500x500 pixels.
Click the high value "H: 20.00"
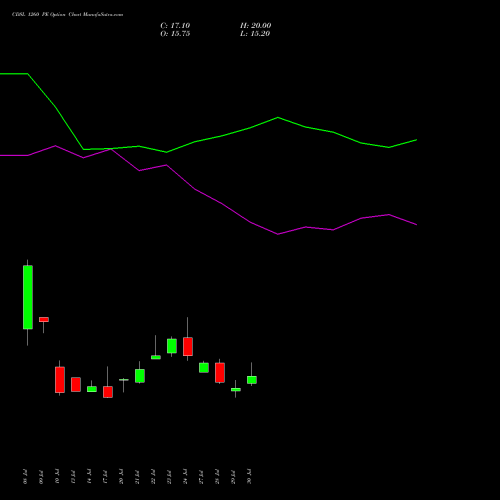pyautogui.click(x=255, y=26)
